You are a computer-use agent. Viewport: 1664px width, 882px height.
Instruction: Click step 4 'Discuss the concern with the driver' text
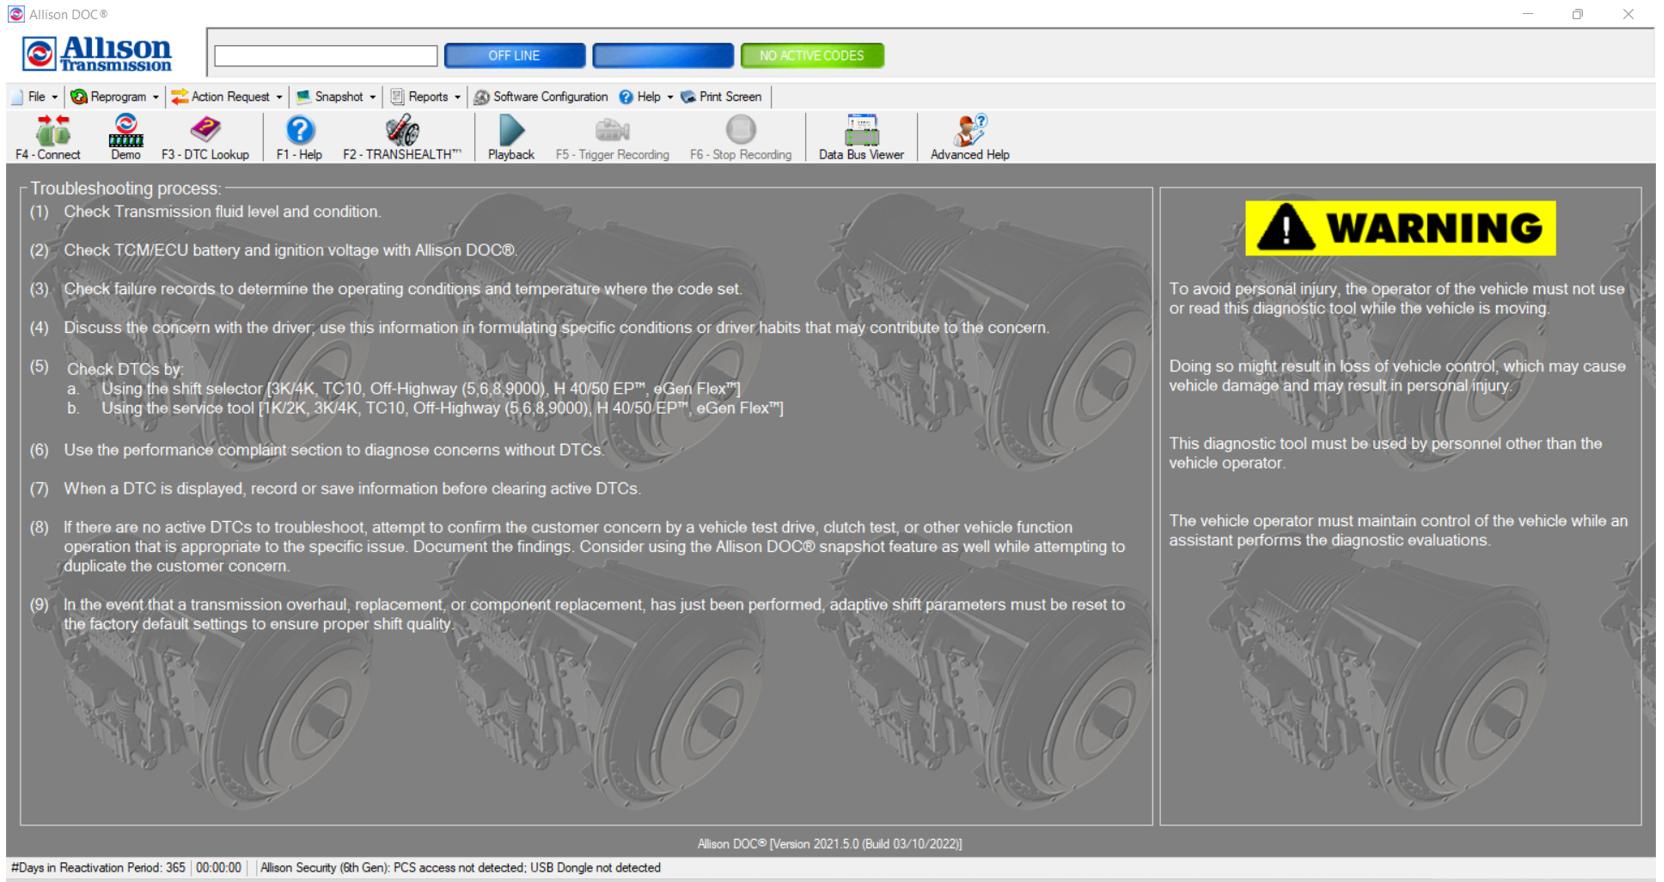click(557, 327)
